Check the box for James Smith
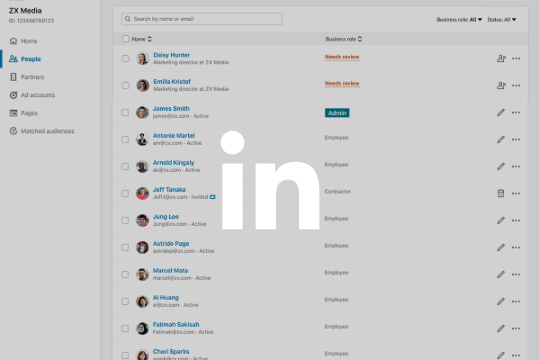540x360 pixels. click(x=125, y=113)
